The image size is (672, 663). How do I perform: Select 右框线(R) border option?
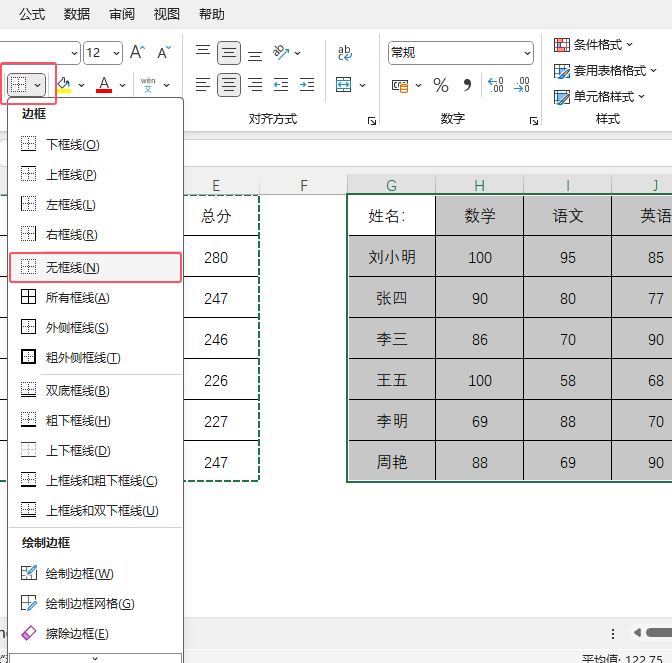coord(95,234)
